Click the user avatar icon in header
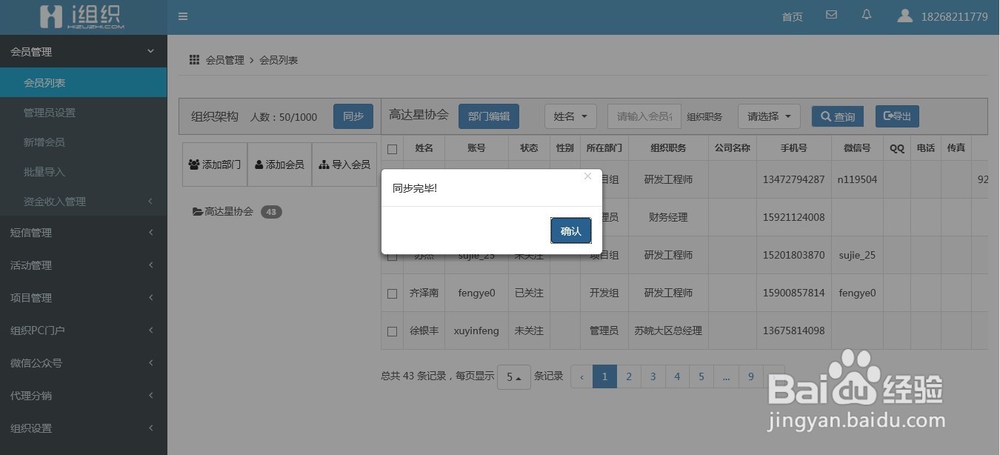The width and height of the screenshot is (1000, 455). (x=904, y=15)
